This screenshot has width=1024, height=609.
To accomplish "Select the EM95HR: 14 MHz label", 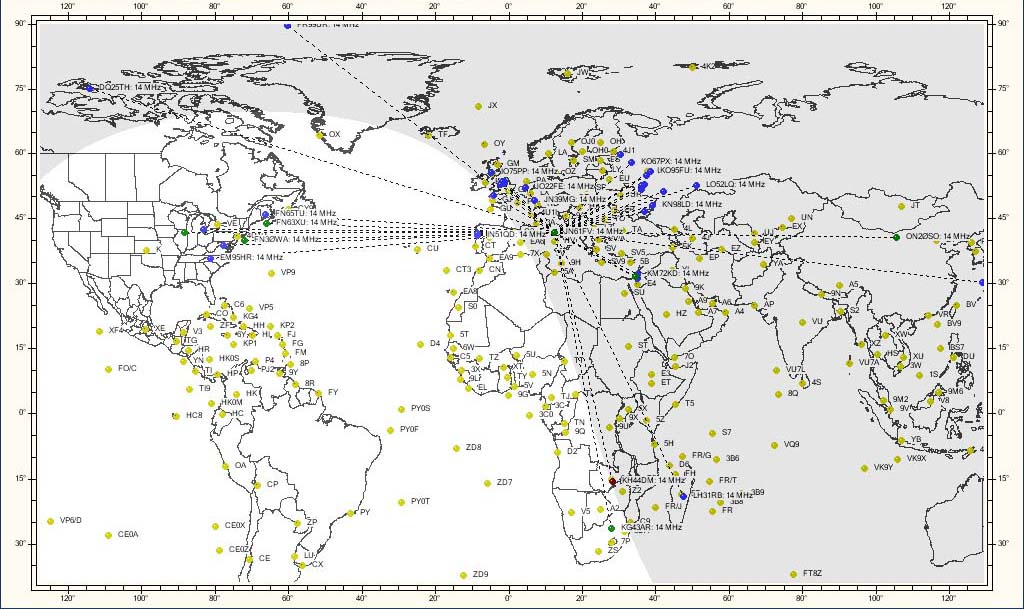I will [251, 258].
